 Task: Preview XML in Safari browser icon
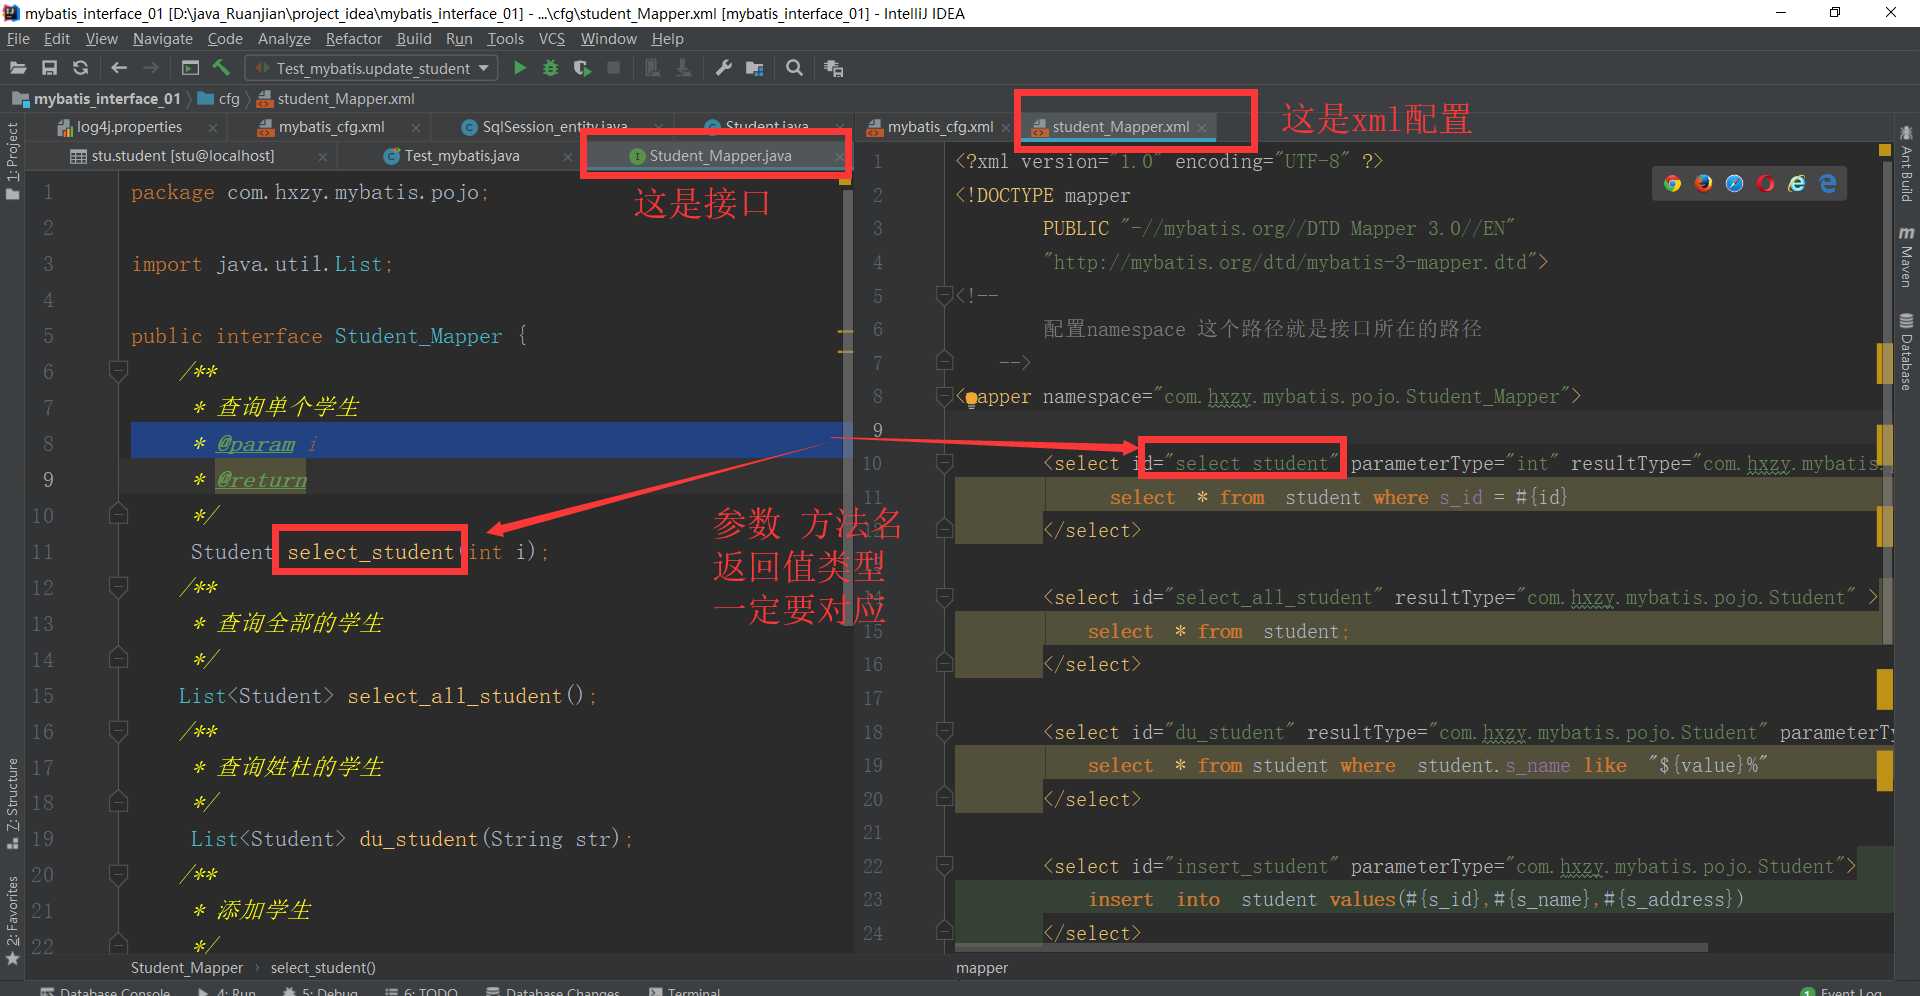pos(1734,183)
